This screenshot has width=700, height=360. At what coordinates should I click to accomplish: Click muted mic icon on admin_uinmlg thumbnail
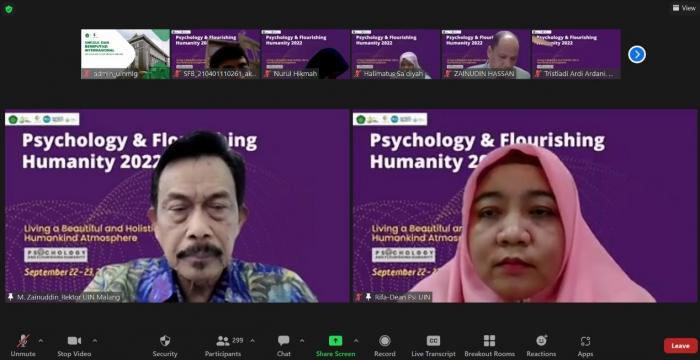pos(87,74)
